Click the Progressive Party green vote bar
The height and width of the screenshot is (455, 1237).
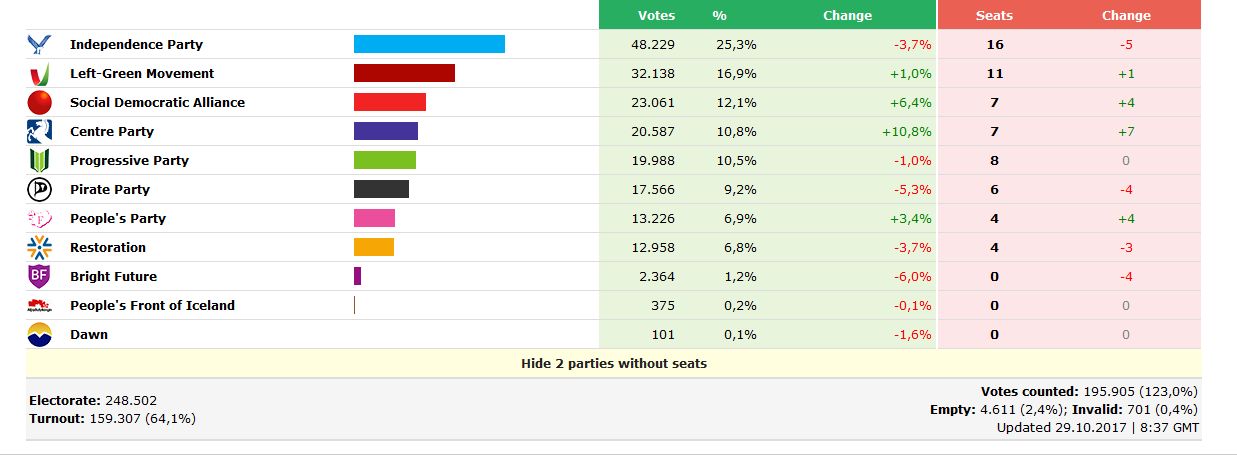[385, 161]
